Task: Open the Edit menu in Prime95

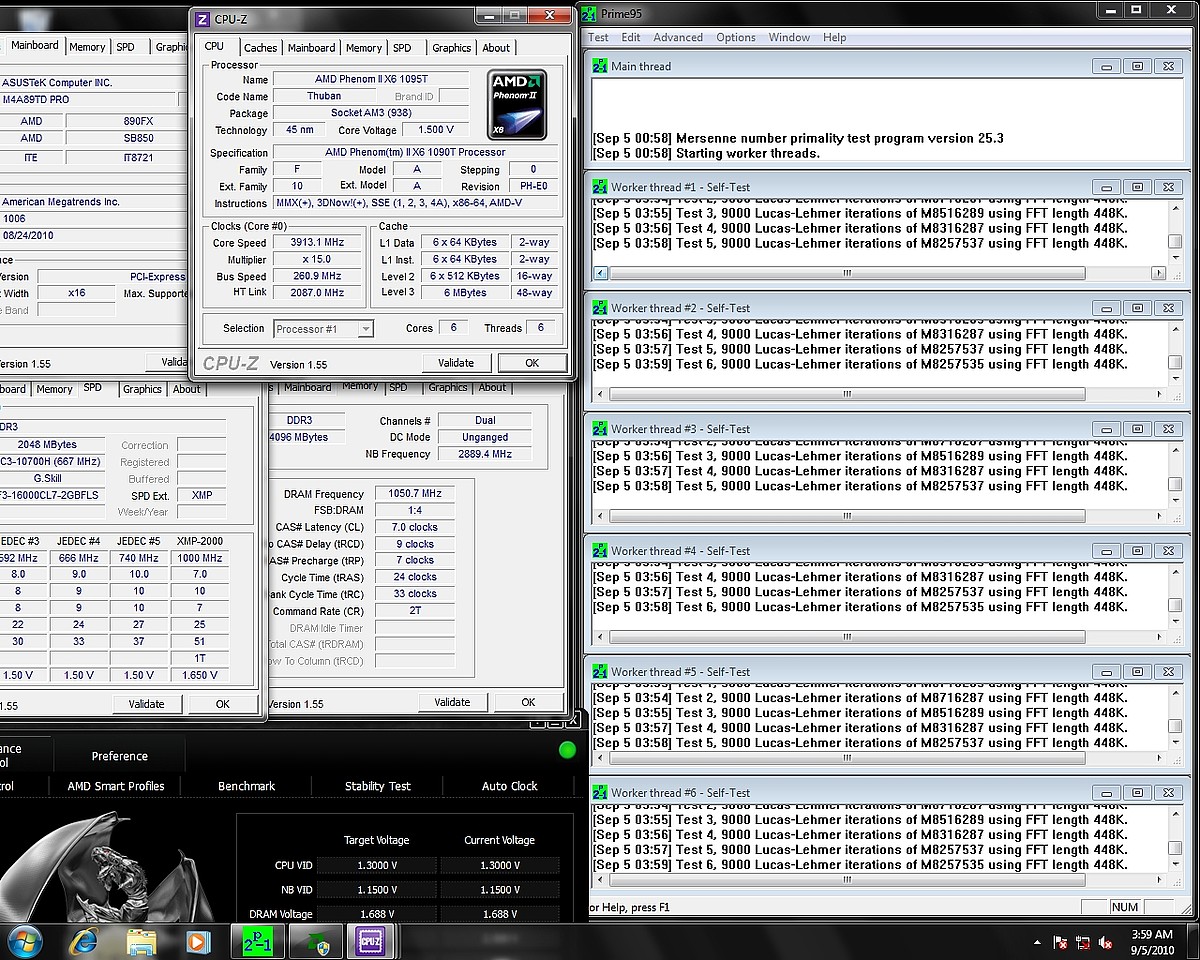Action: coord(631,37)
